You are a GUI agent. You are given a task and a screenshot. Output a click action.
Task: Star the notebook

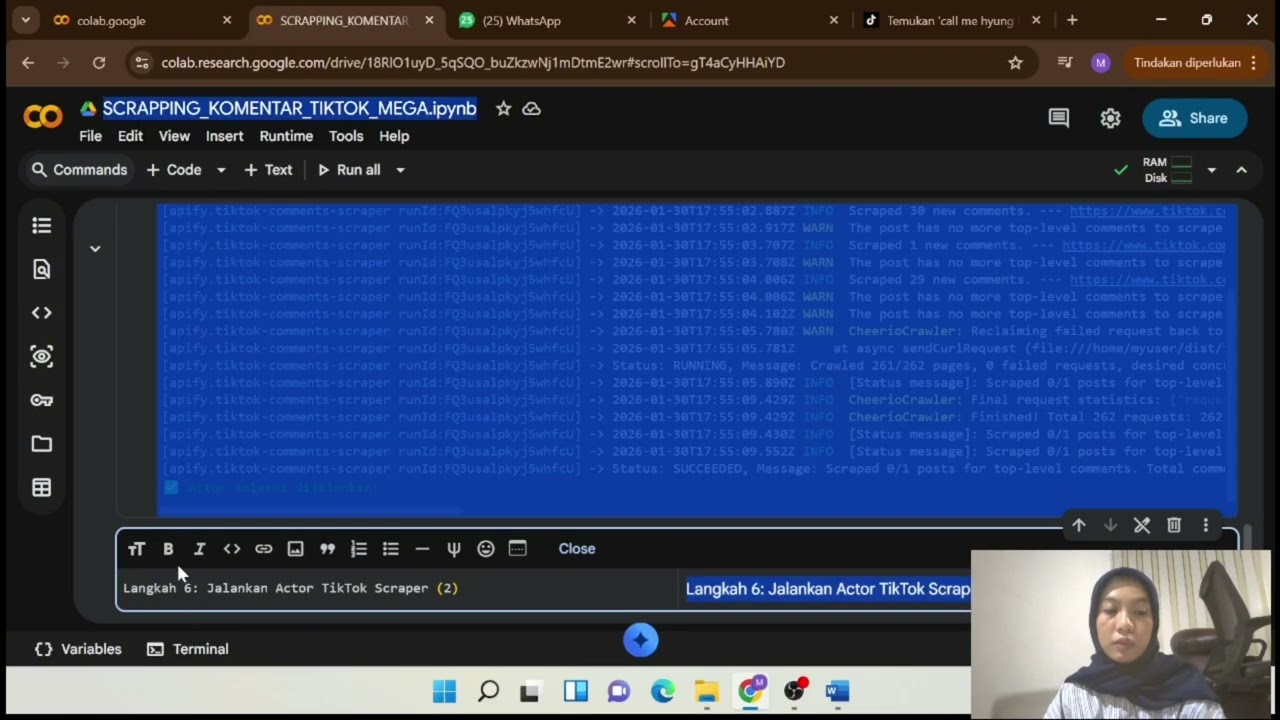tap(504, 108)
